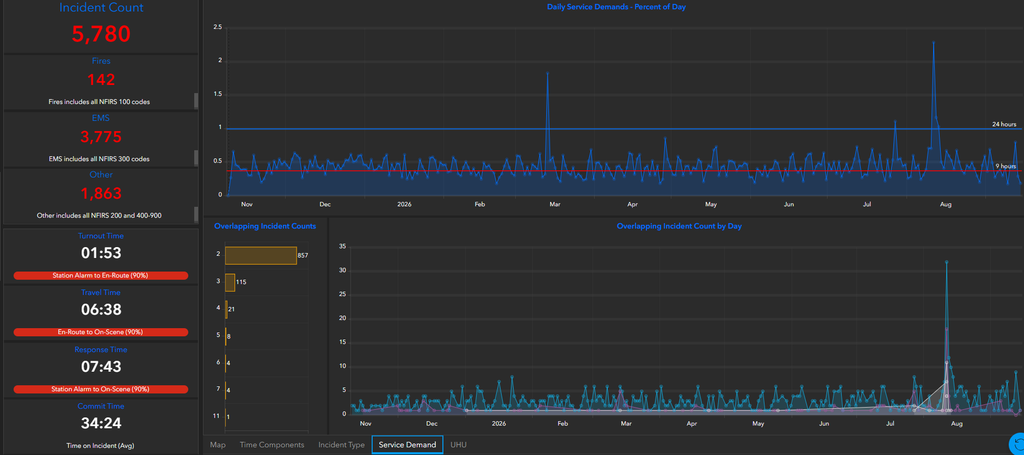Click the 115 bar value label

241,283
